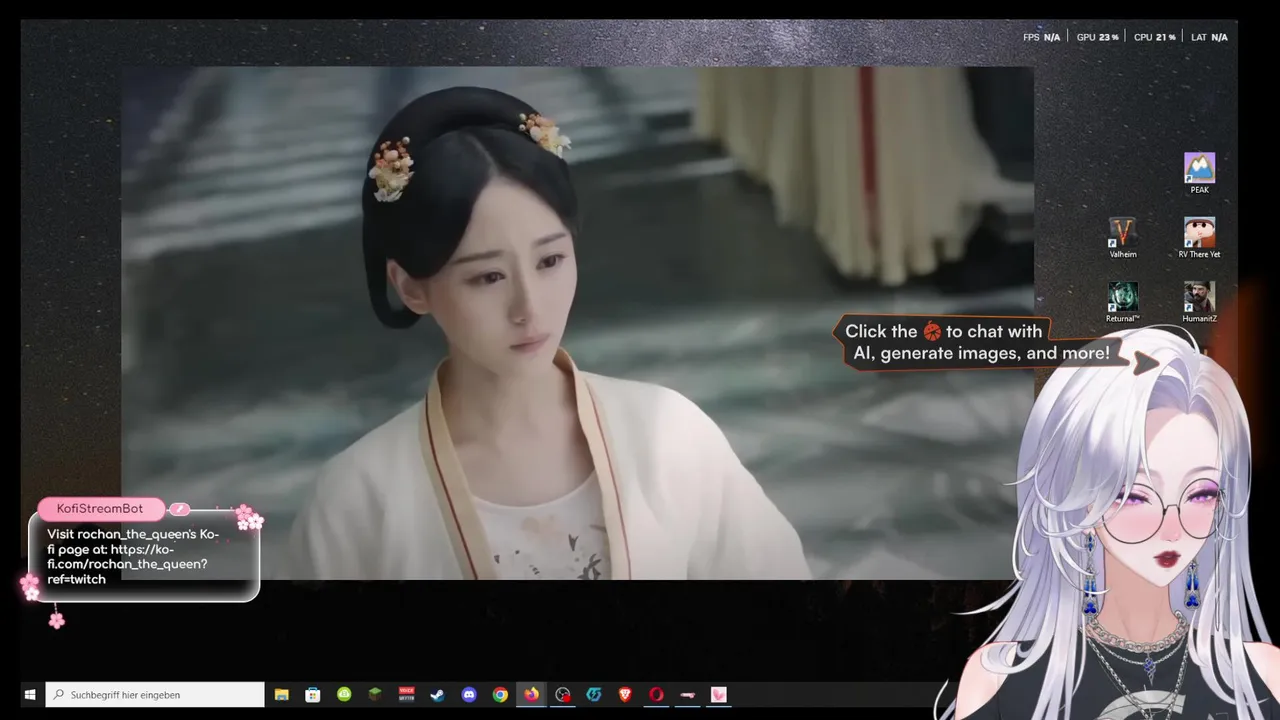Open the RV There Yet desktop shortcut
The width and height of the screenshot is (1280, 720).
point(1199,238)
